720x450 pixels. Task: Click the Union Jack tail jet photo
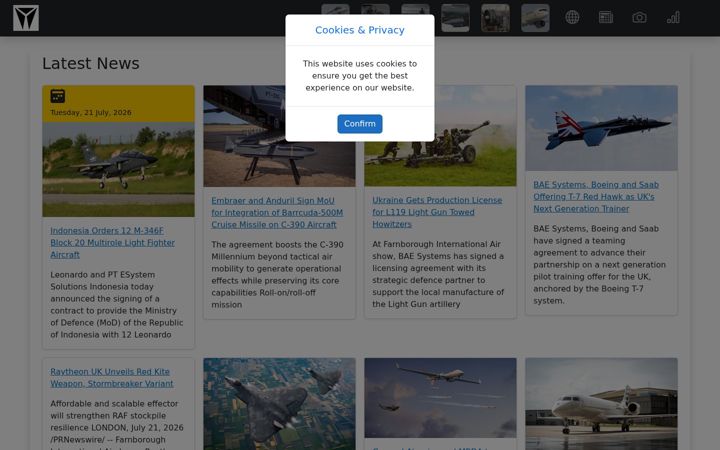click(602, 128)
